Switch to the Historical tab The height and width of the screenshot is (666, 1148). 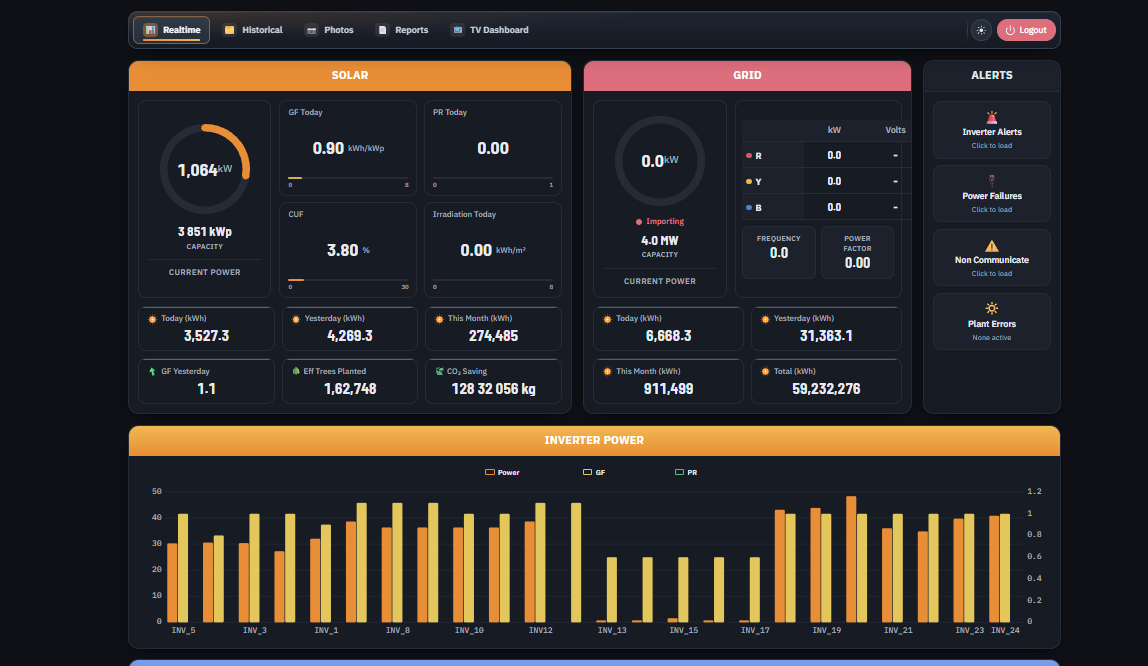click(x=253, y=30)
